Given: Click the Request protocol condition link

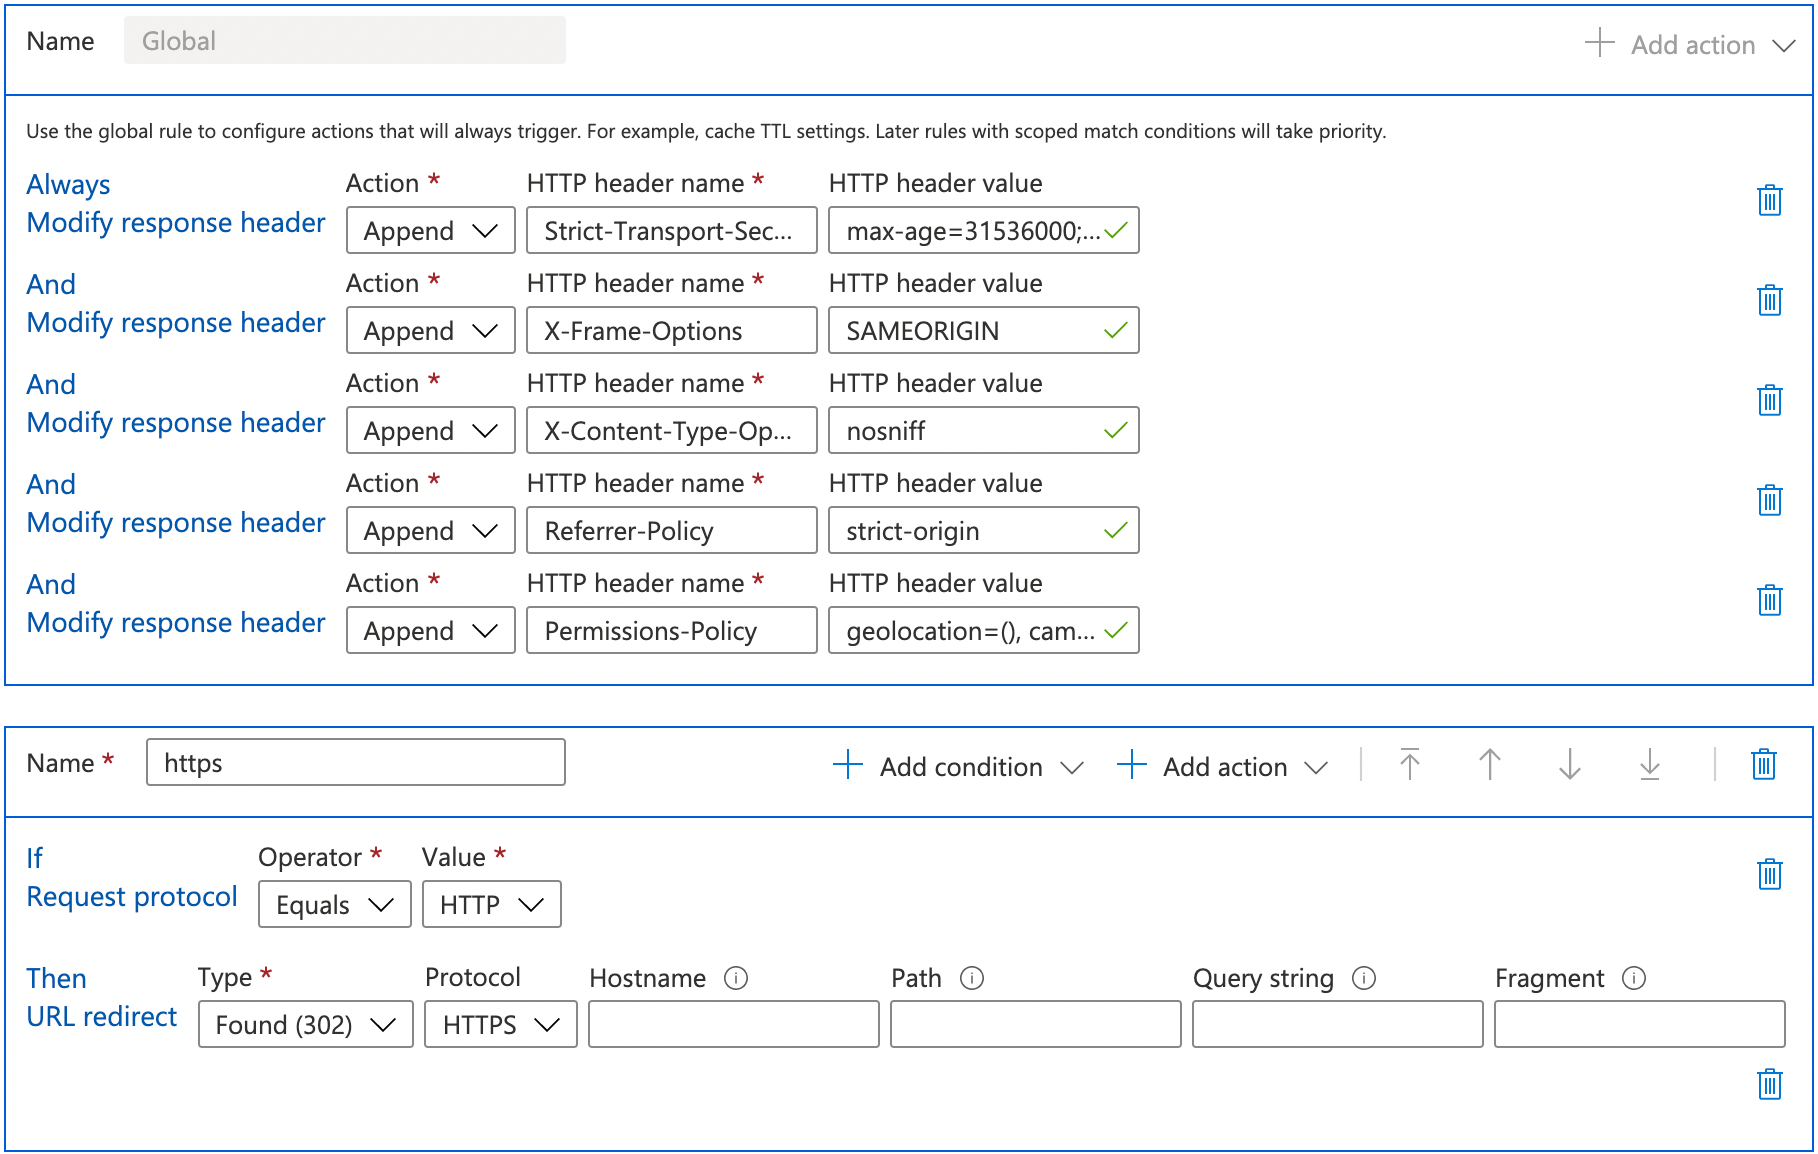Looking at the screenshot, I should (x=131, y=896).
